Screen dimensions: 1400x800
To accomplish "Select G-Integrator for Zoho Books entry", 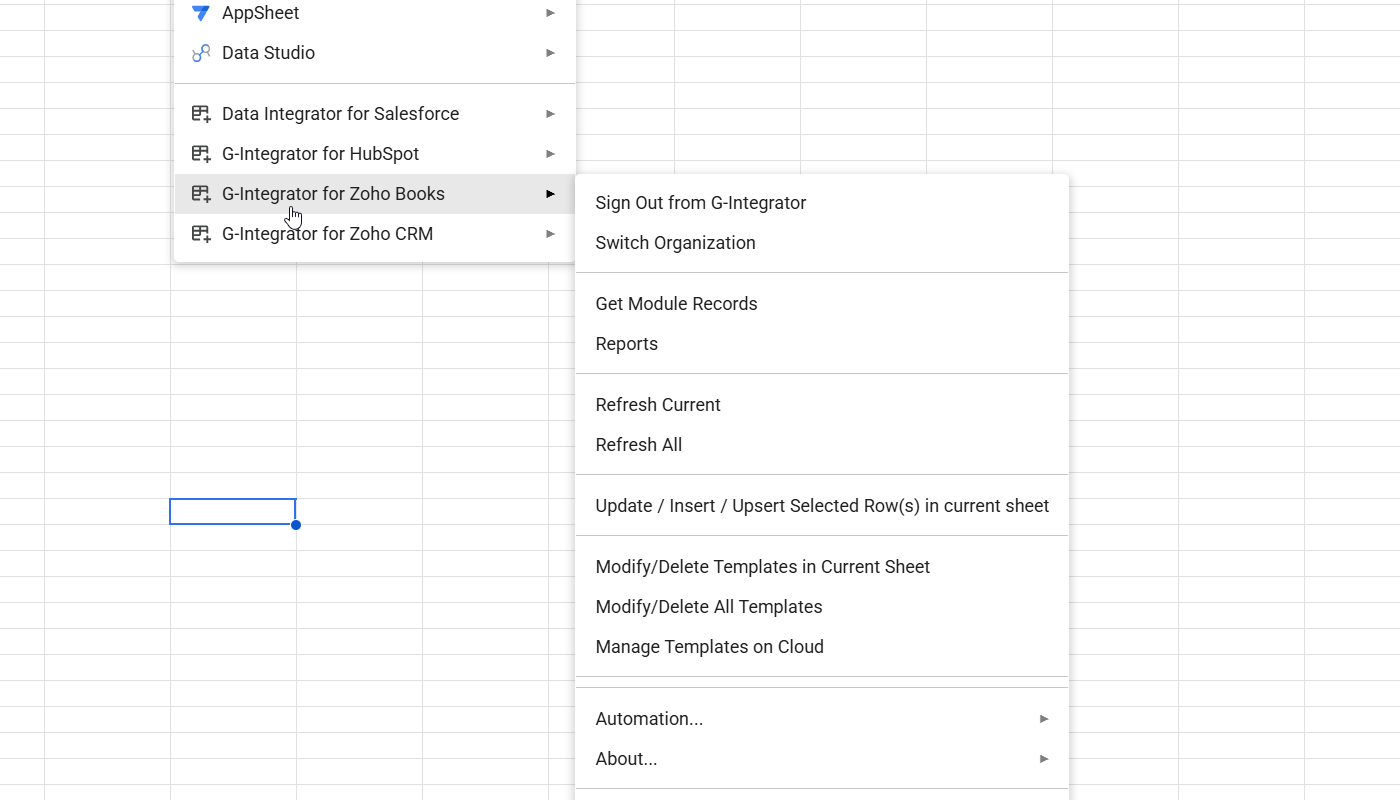I will [x=375, y=194].
